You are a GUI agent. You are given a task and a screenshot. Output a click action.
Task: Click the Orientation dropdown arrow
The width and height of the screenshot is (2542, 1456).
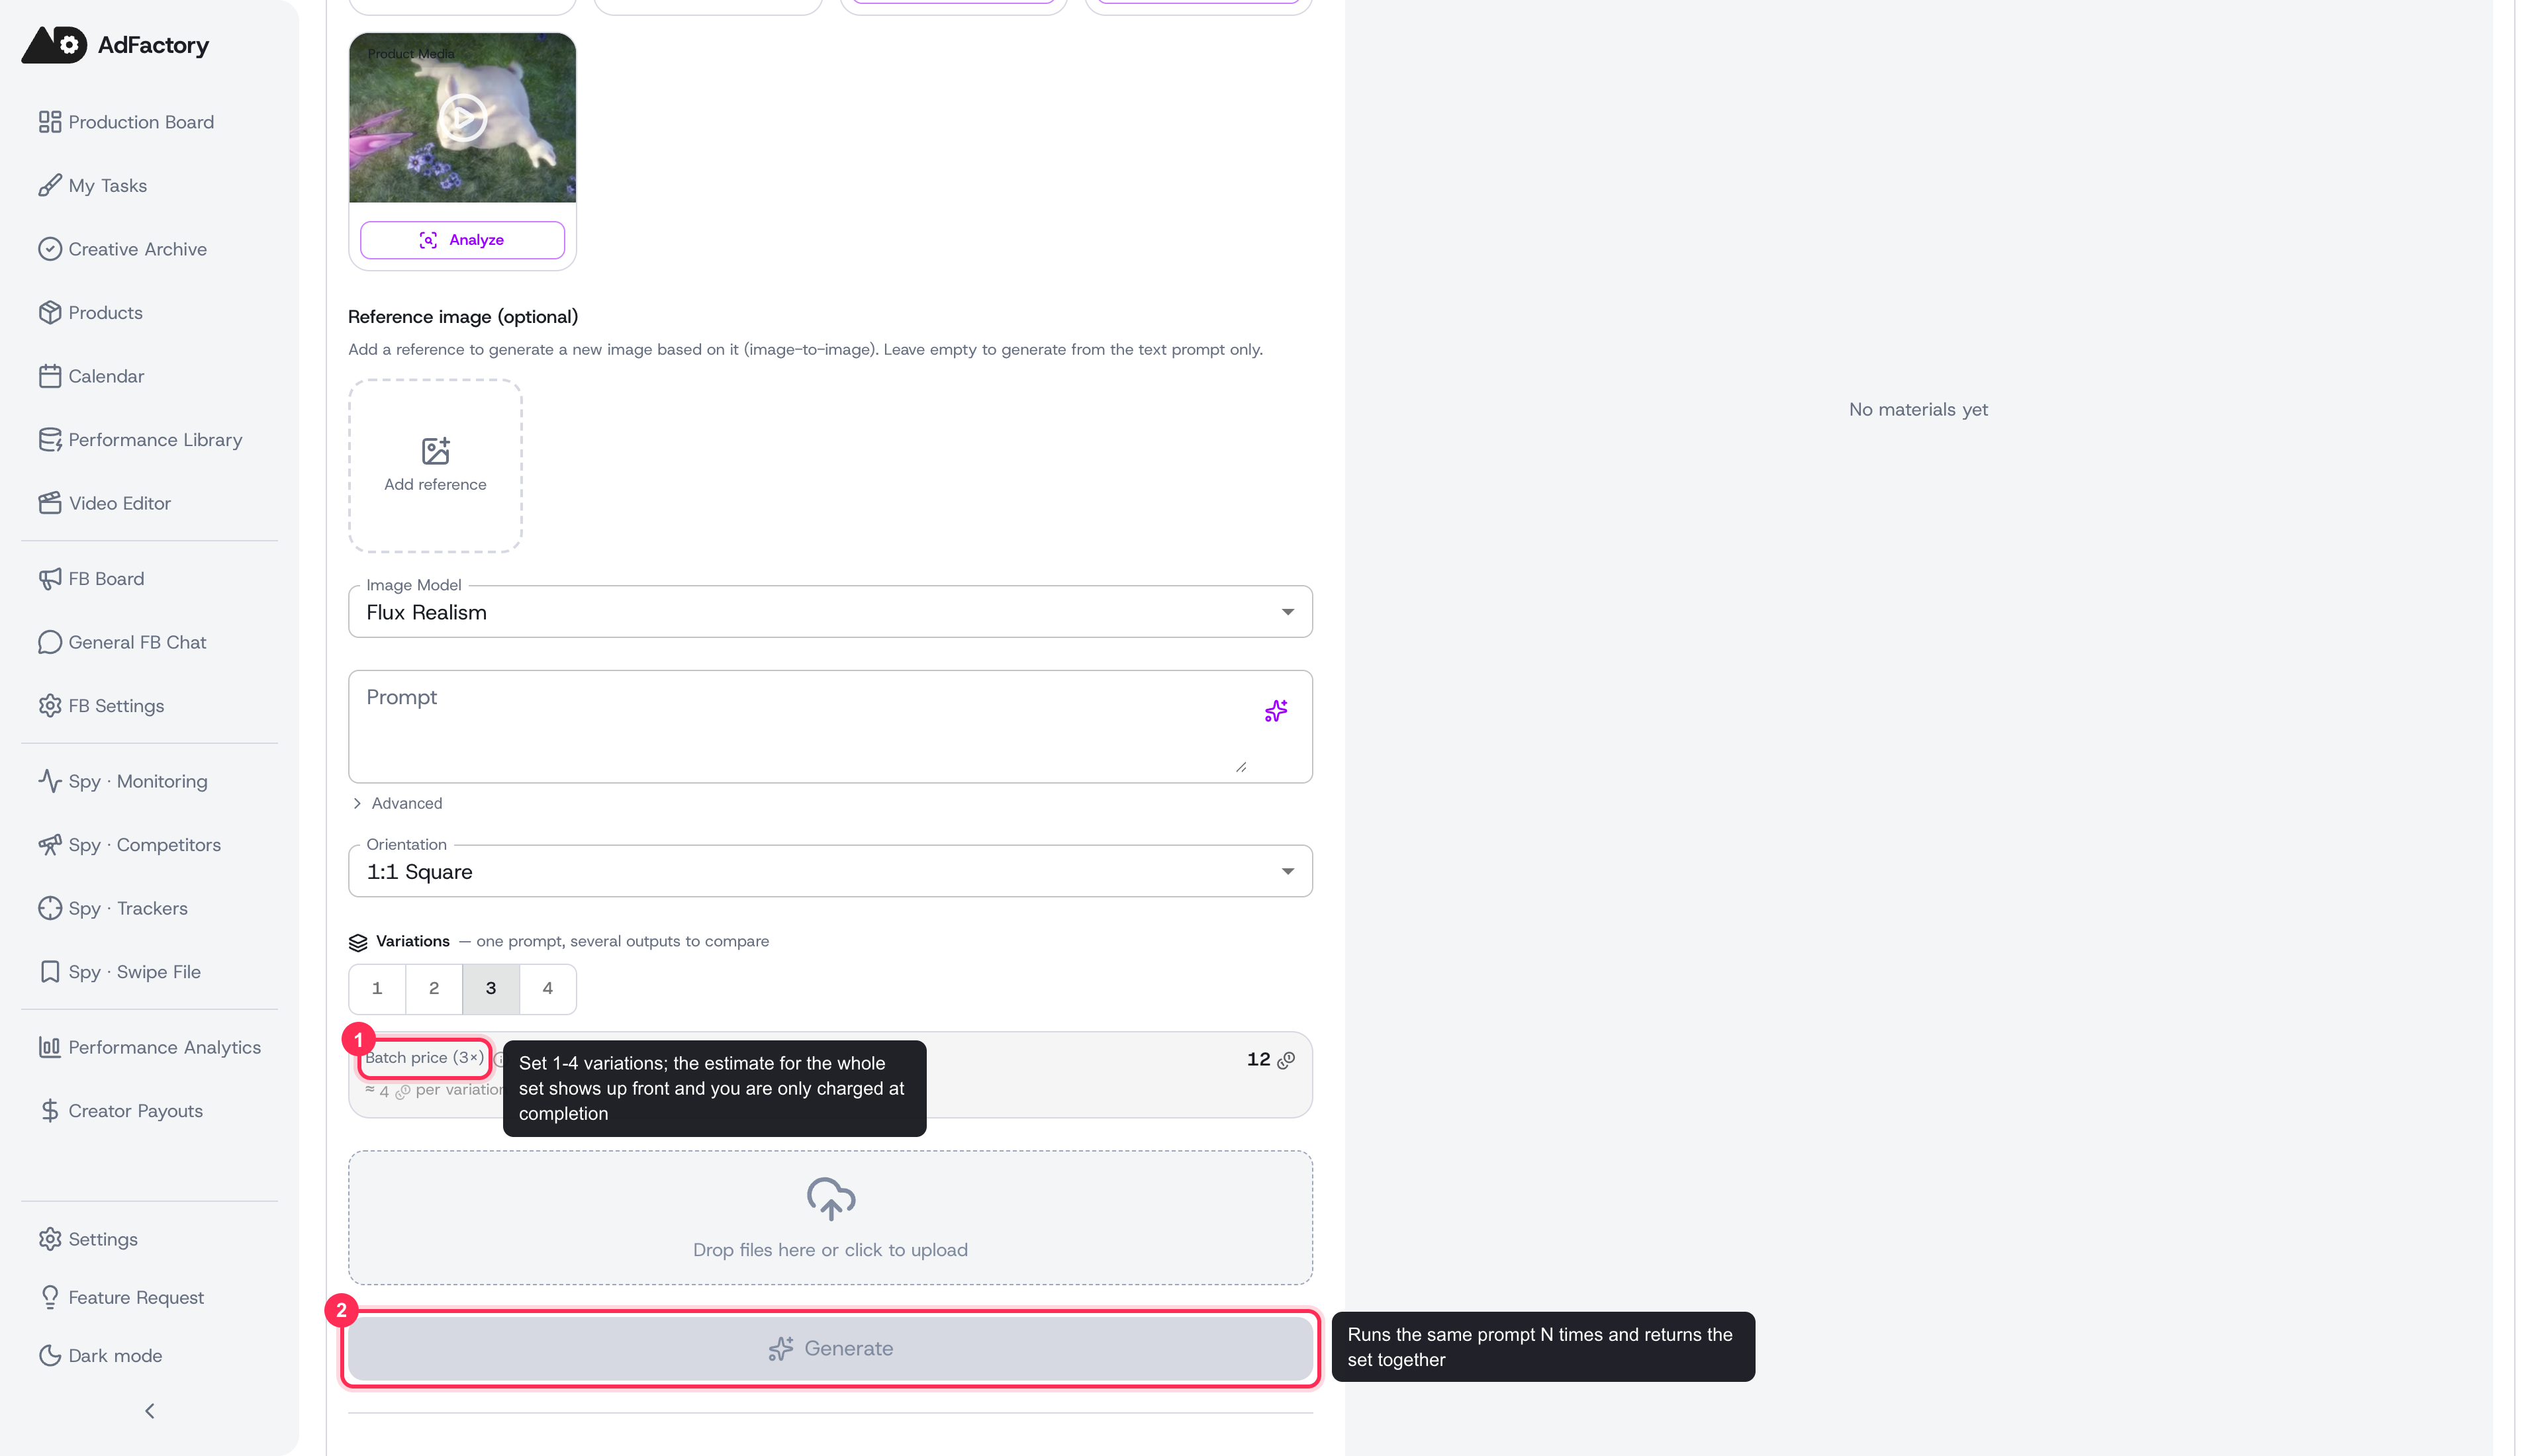click(1288, 872)
